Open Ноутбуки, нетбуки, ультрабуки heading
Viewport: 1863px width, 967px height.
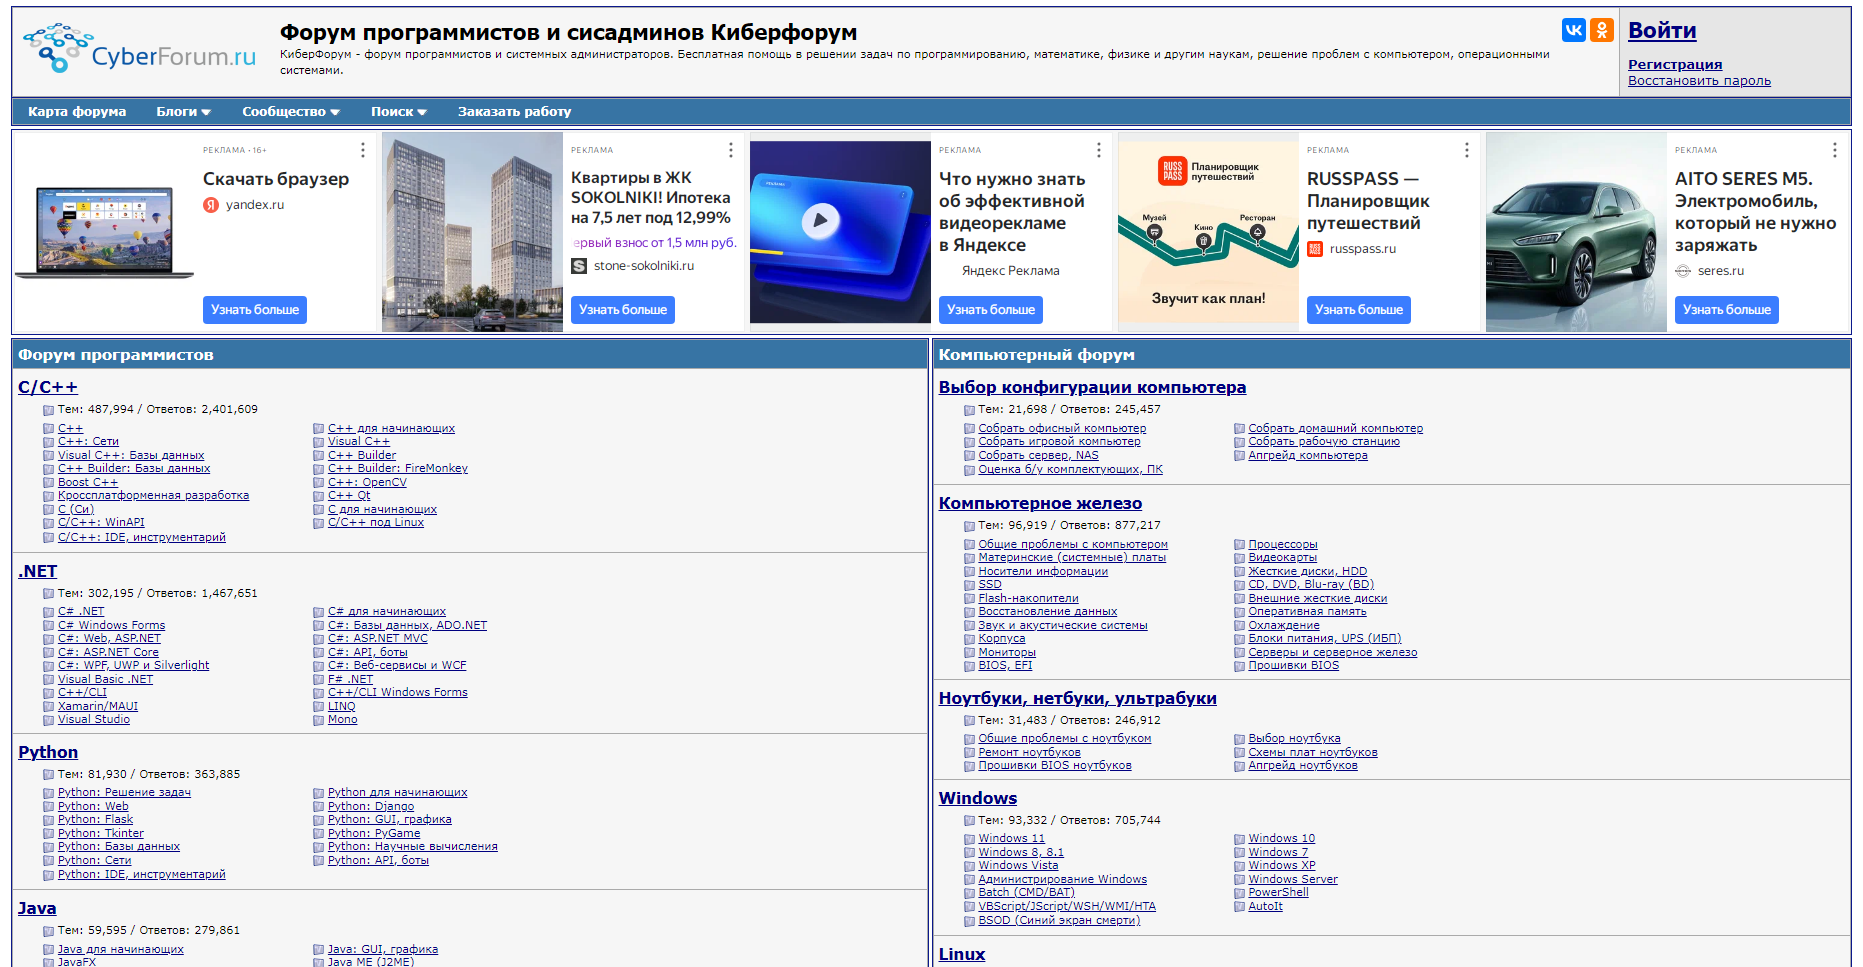point(1077,698)
